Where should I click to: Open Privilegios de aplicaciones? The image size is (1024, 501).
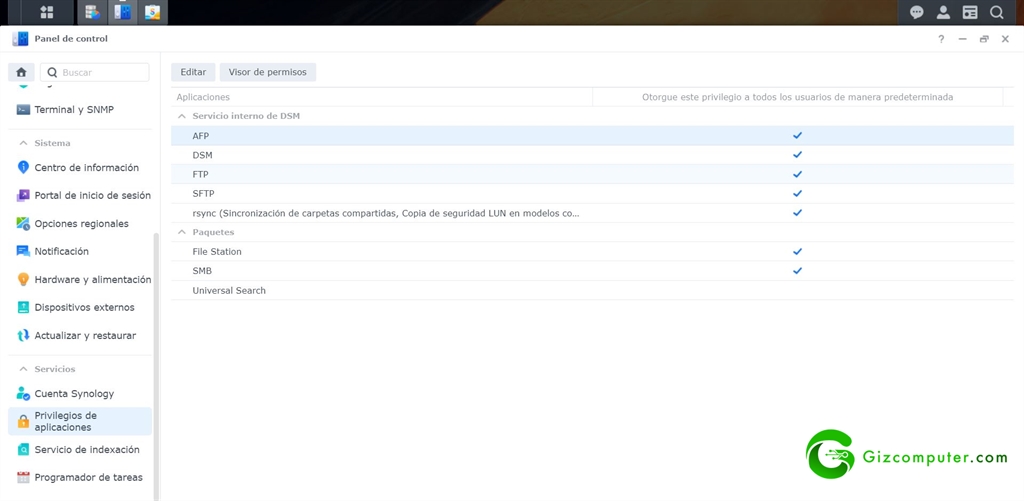[80, 421]
